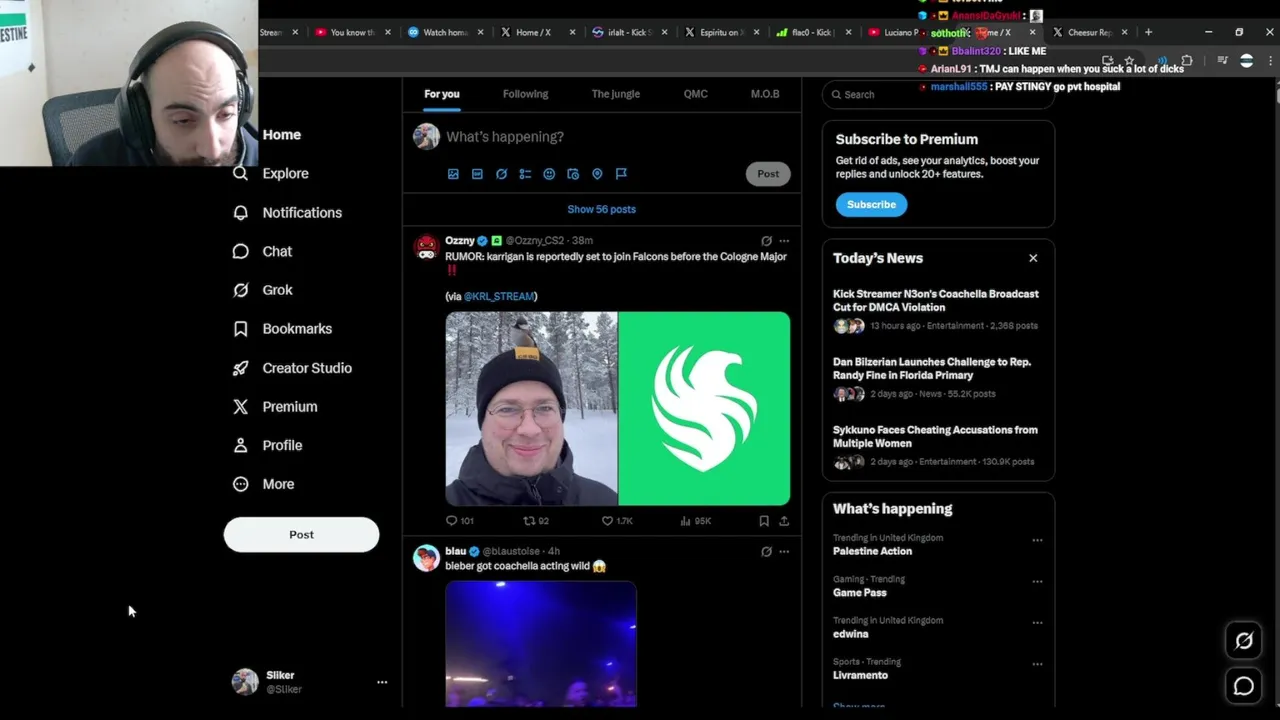Close the Today's News panel
Viewport: 1280px width, 720px height.
pyautogui.click(x=1033, y=259)
